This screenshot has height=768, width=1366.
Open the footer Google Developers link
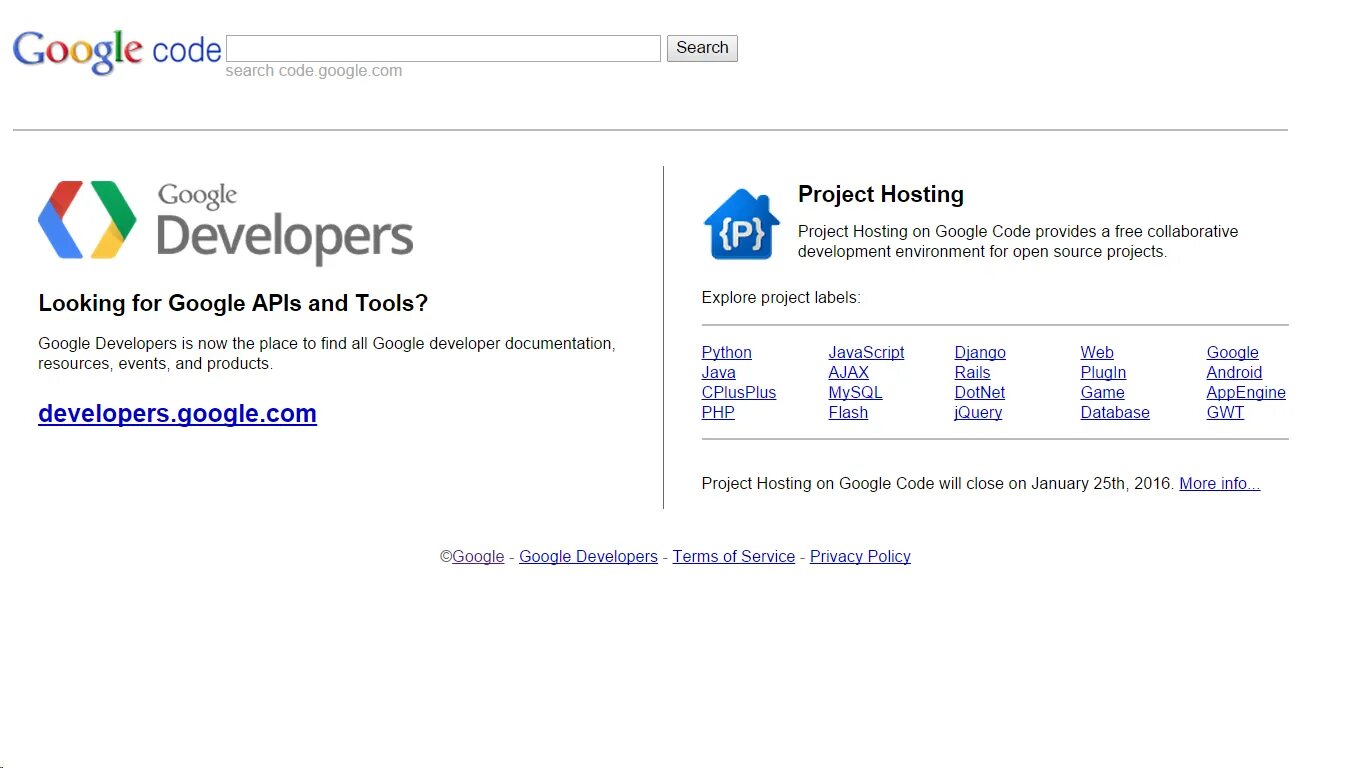pyautogui.click(x=588, y=556)
